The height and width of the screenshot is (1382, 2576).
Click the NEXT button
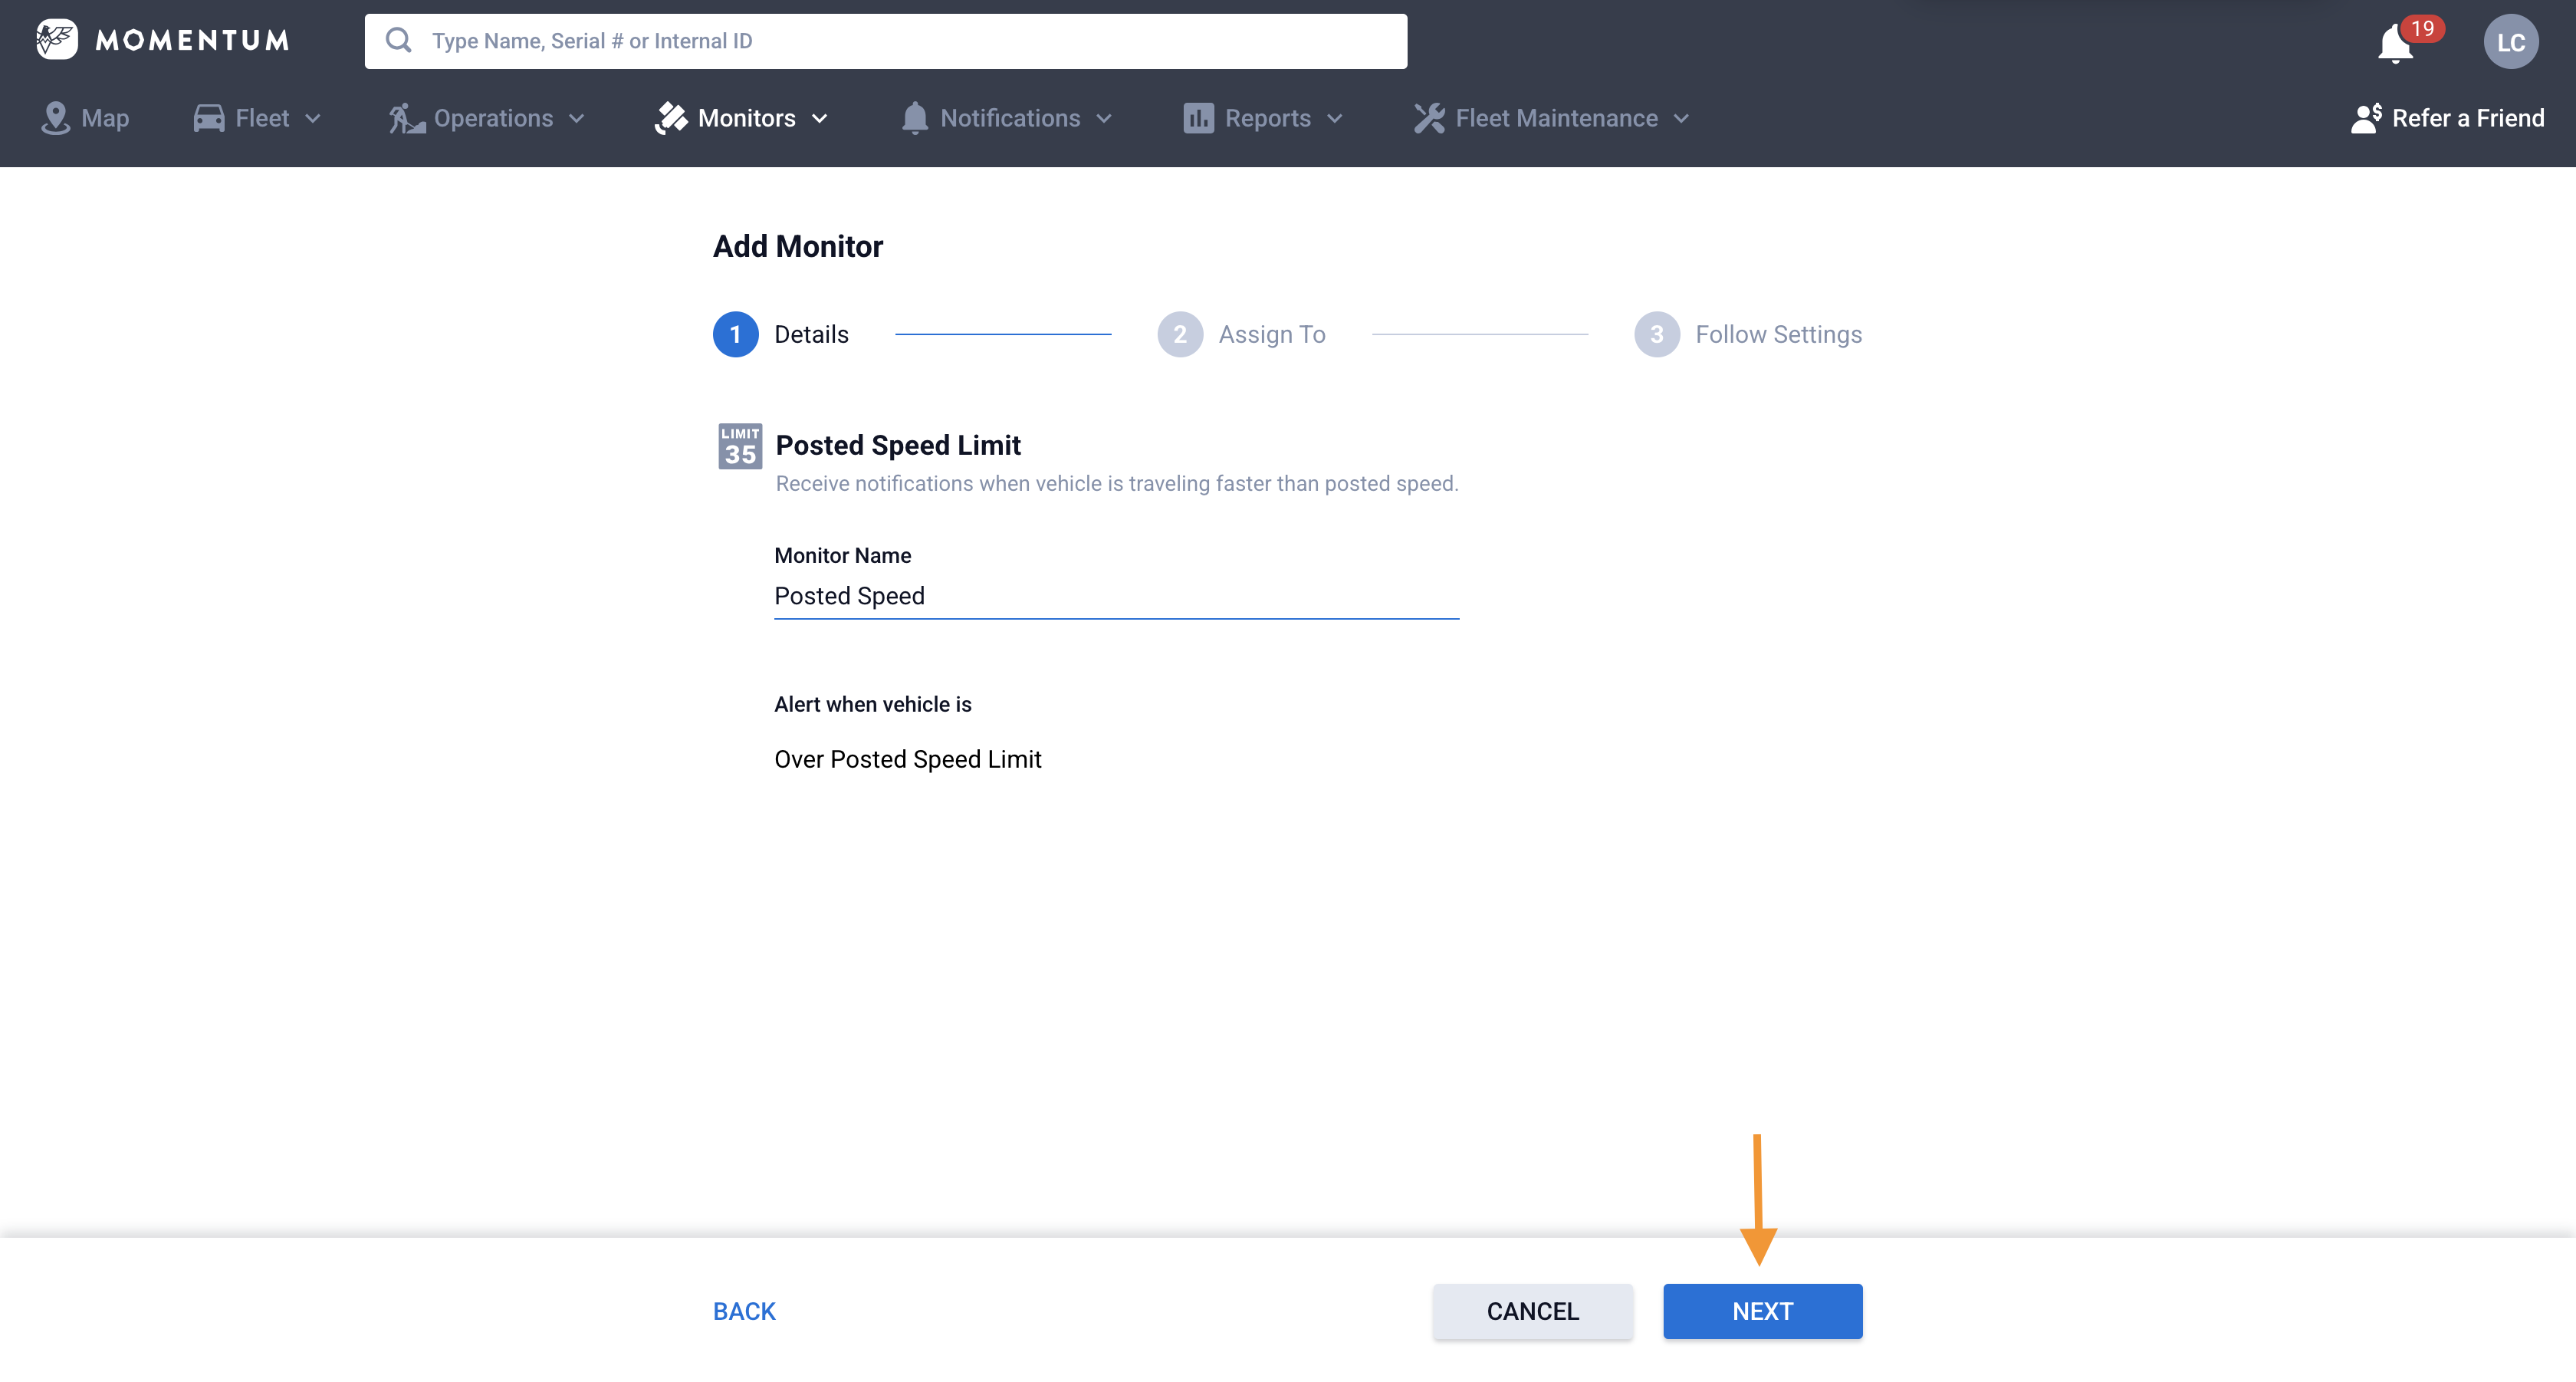coord(1762,1311)
